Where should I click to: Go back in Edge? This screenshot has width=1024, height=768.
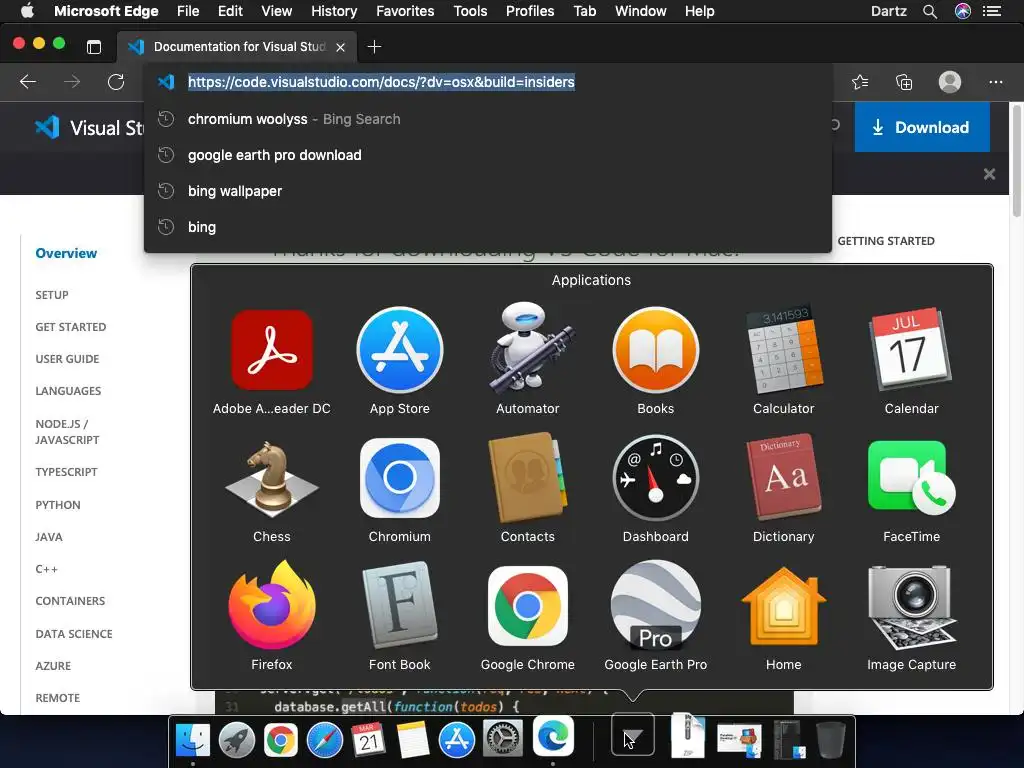pyautogui.click(x=28, y=82)
